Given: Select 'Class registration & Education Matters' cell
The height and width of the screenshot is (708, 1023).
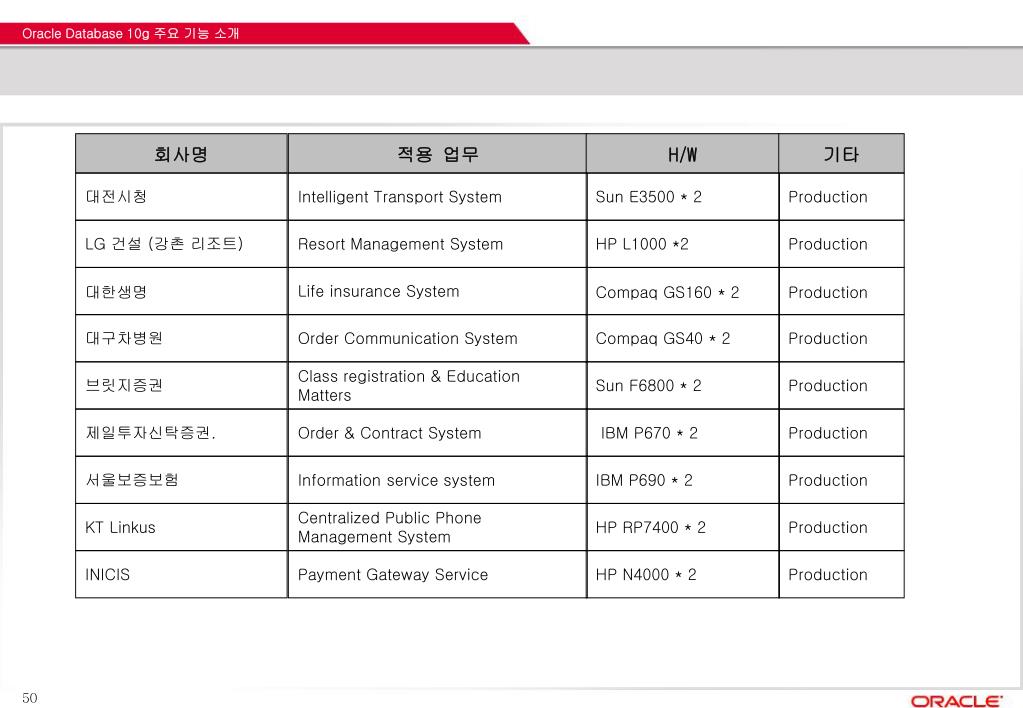Looking at the screenshot, I should [x=437, y=386].
